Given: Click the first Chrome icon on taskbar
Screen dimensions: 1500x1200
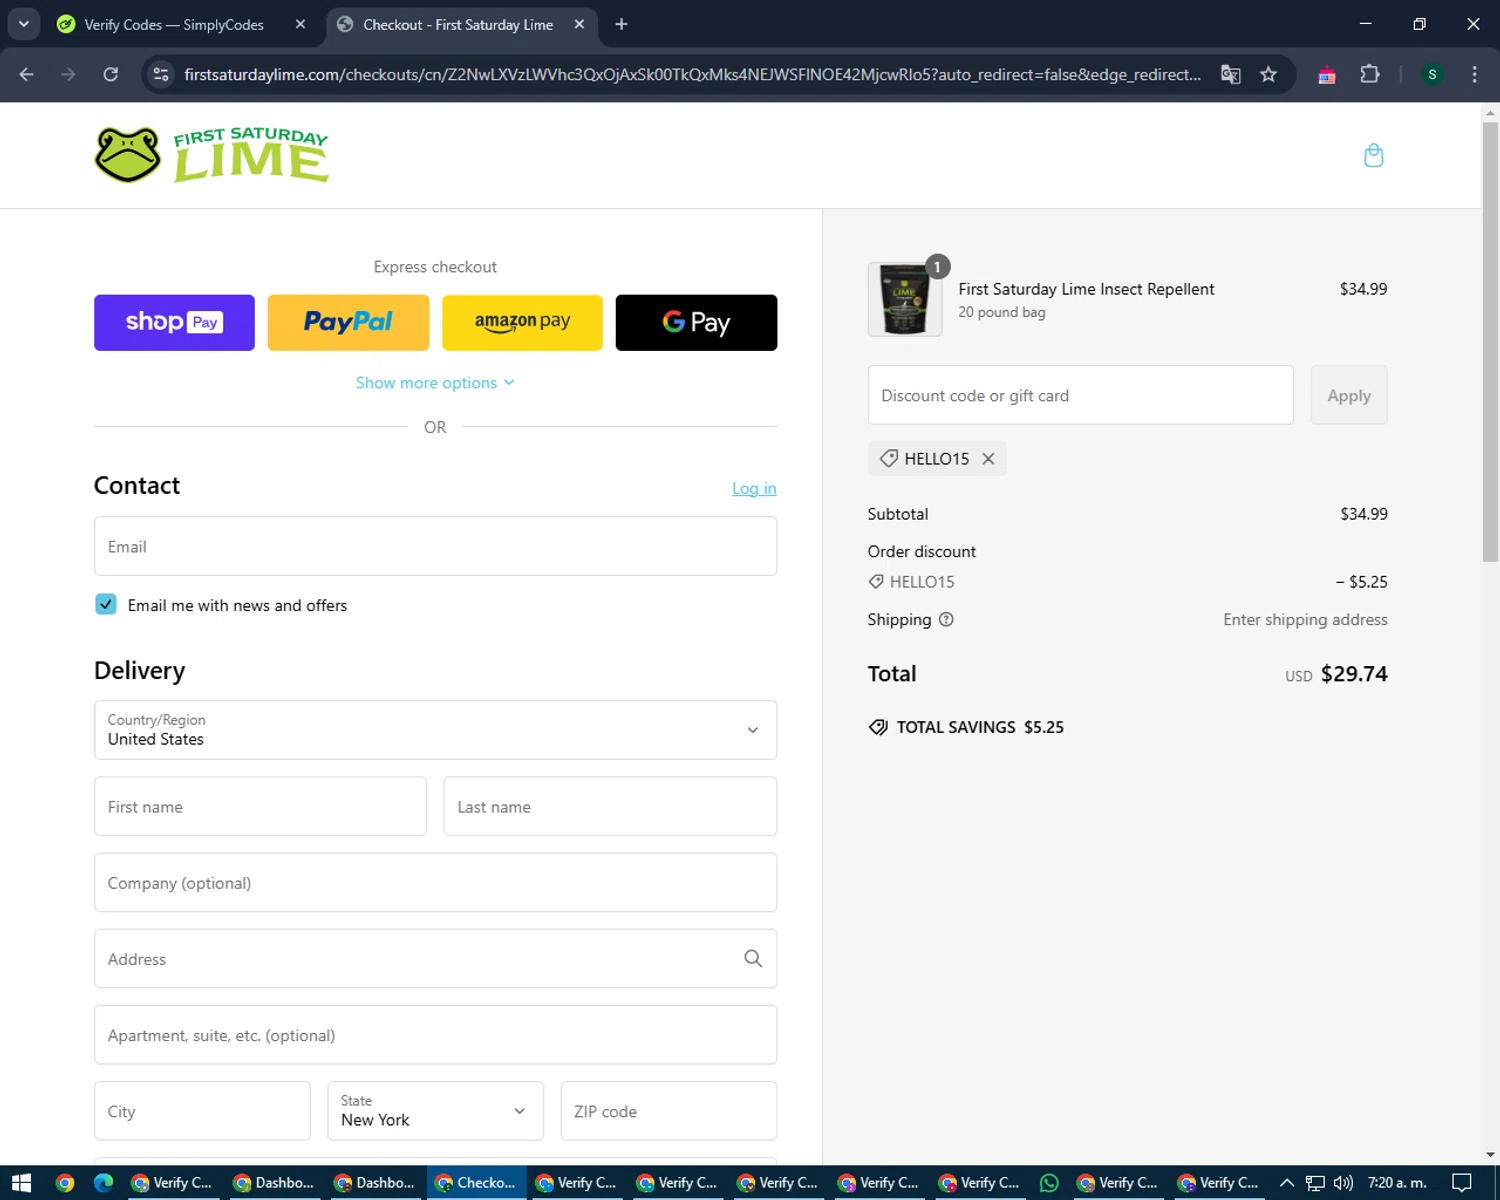Looking at the screenshot, I should [x=65, y=1183].
